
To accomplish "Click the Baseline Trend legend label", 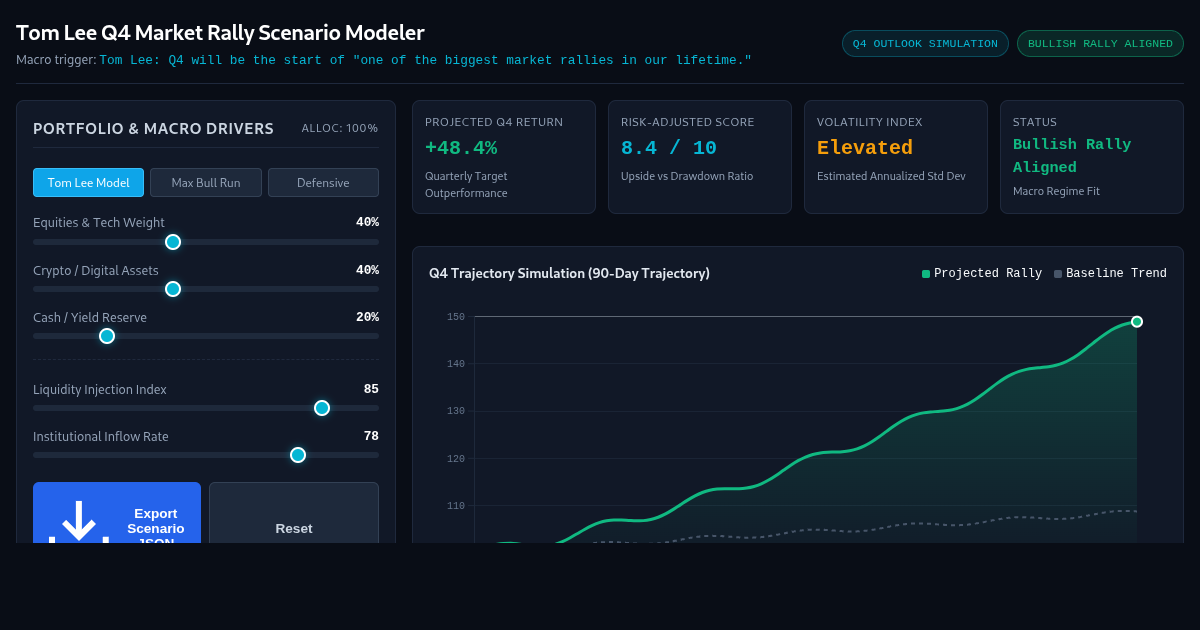I will 1116,274.
